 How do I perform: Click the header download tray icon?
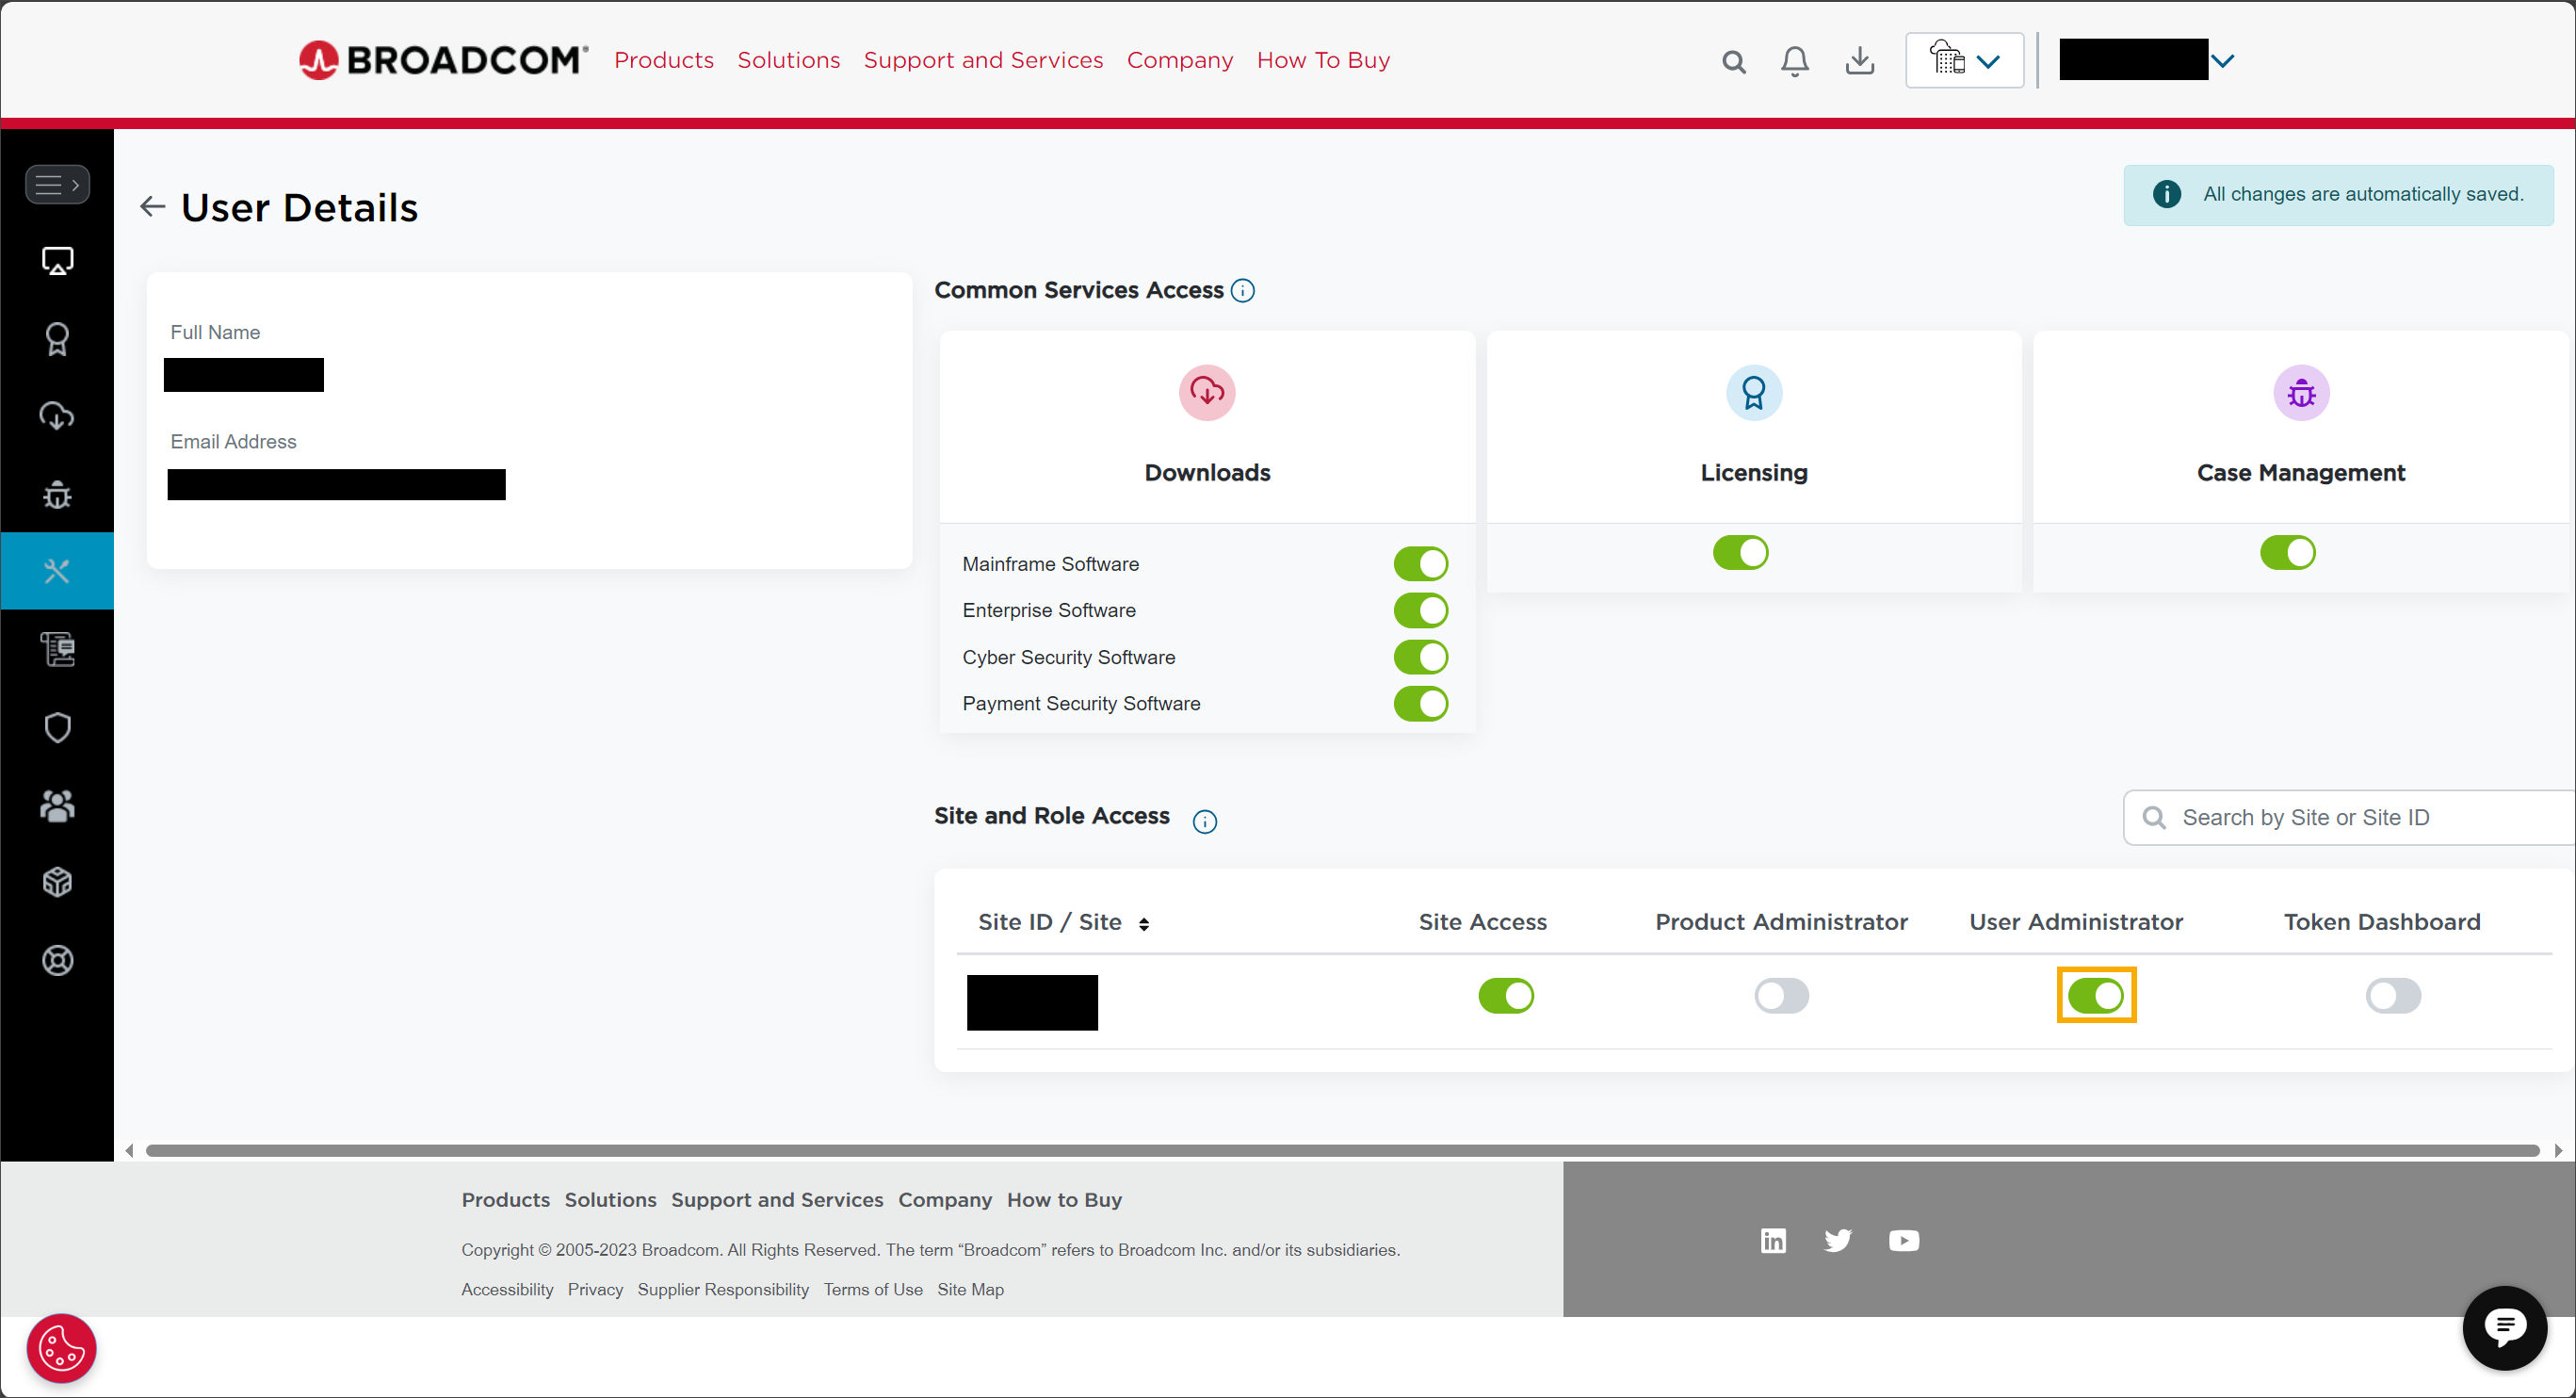1859,61
